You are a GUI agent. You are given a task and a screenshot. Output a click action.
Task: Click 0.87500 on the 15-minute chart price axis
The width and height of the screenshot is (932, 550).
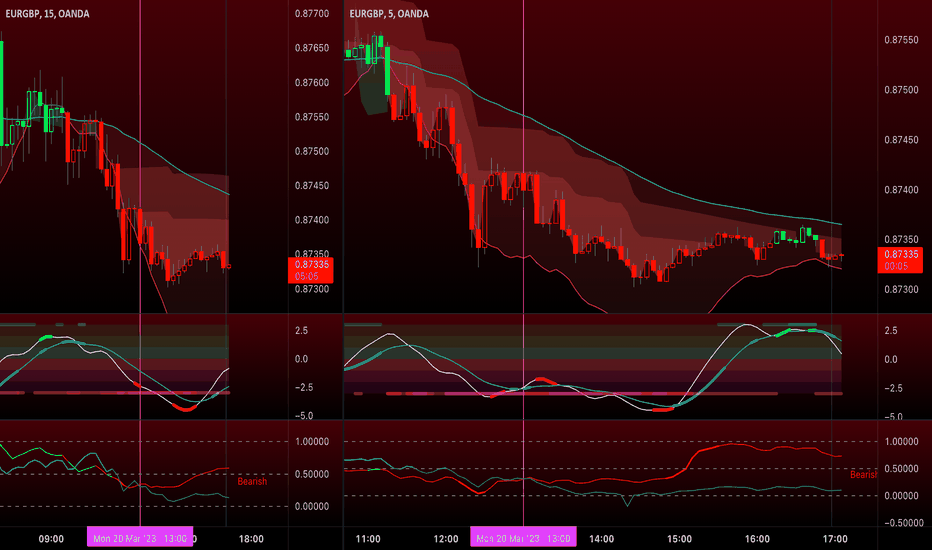(311, 152)
